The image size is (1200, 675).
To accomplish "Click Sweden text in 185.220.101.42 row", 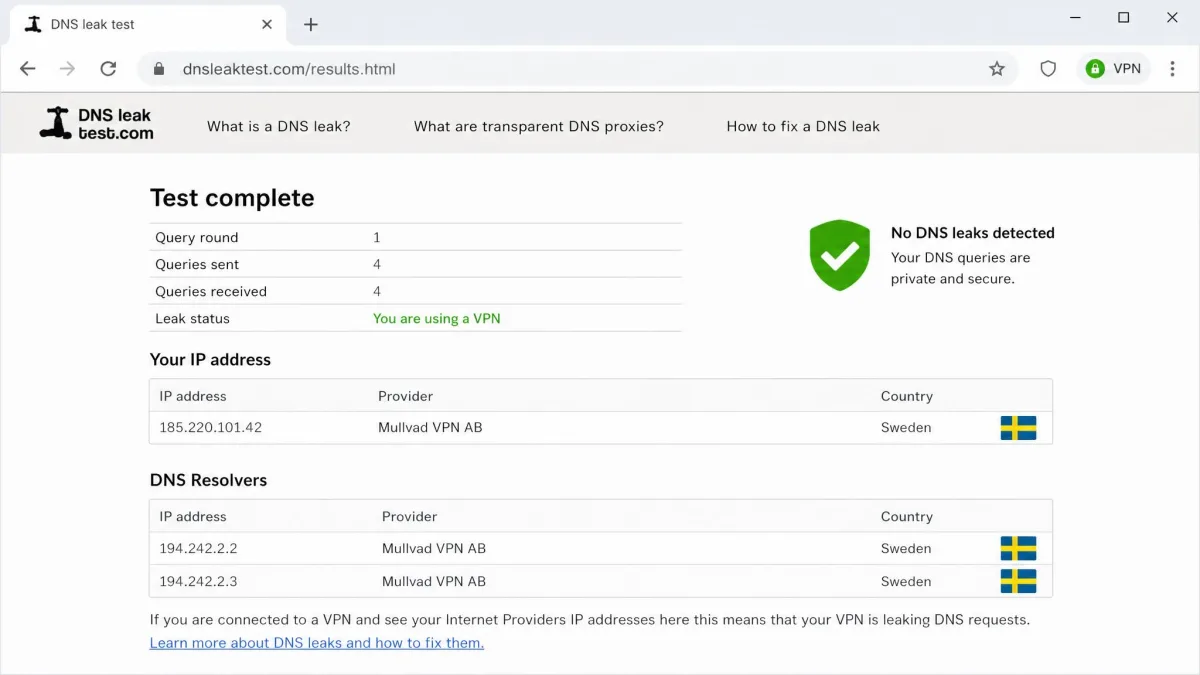I will [x=906, y=428].
